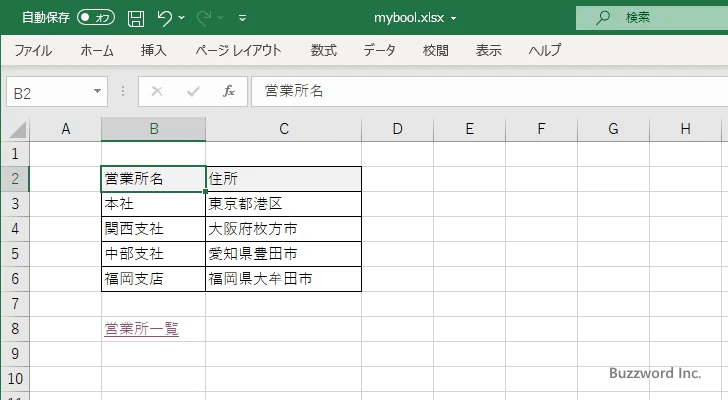Click the search magnifier icon

pyautogui.click(x=603, y=17)
